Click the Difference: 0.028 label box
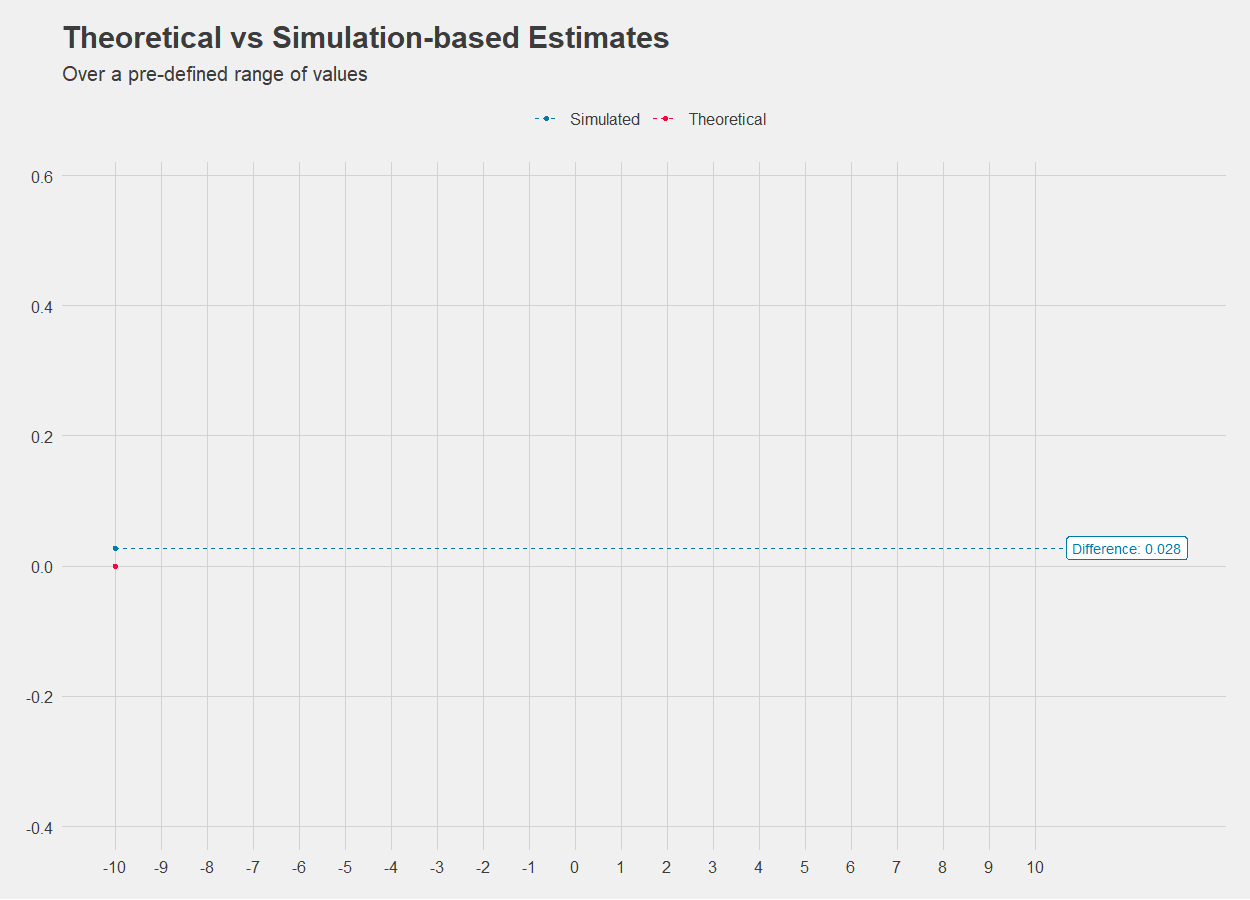The height and width of the screenshot is (900, 1250). coord(1127,549)
